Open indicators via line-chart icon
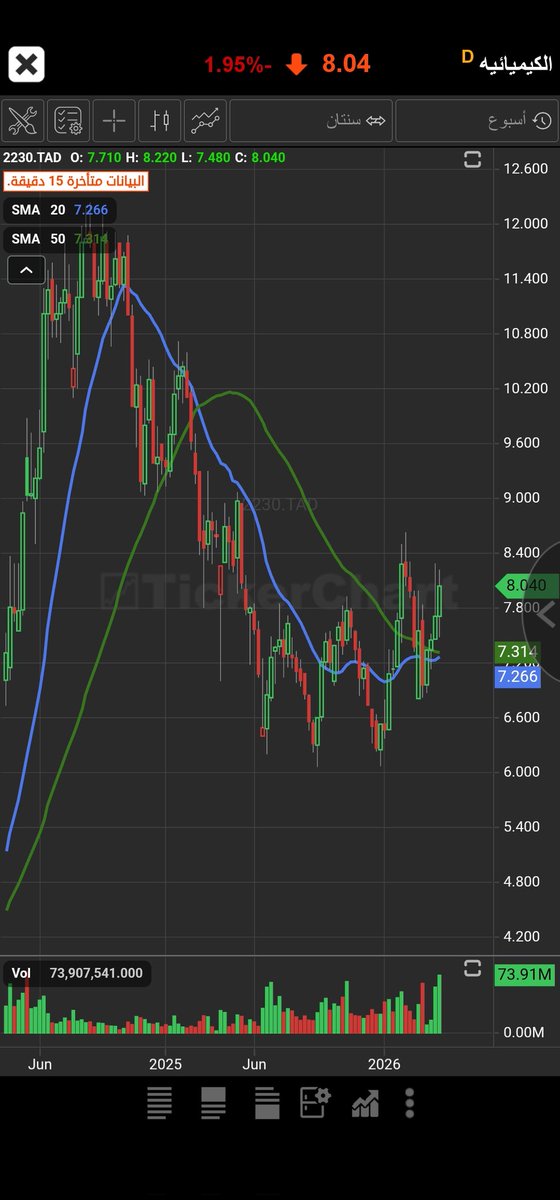The image size is (560, 1200). [x=206, y=120]
